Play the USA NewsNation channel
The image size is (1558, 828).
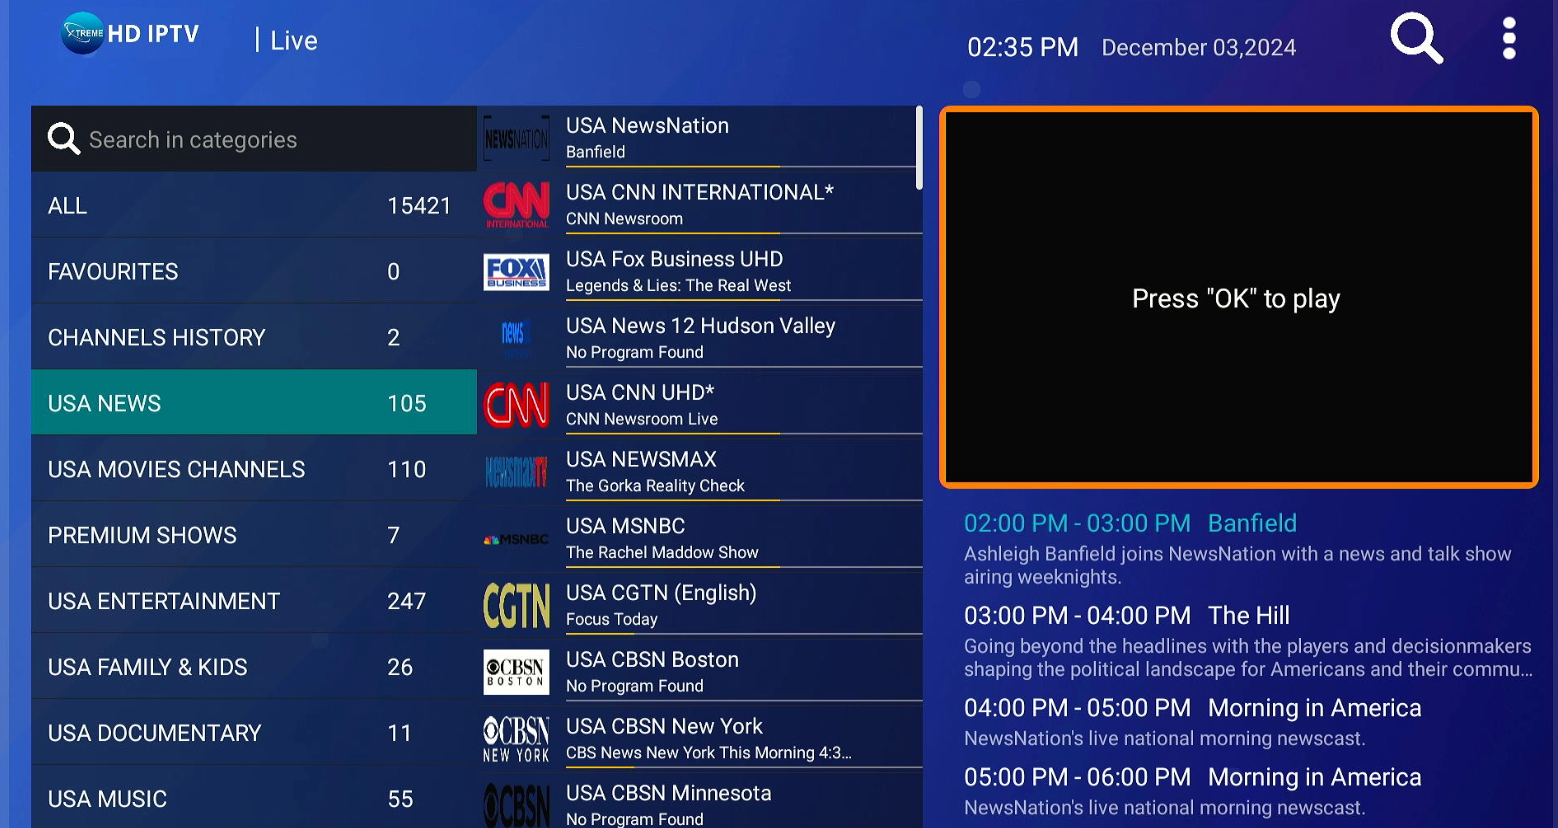[x=700, y=138]
